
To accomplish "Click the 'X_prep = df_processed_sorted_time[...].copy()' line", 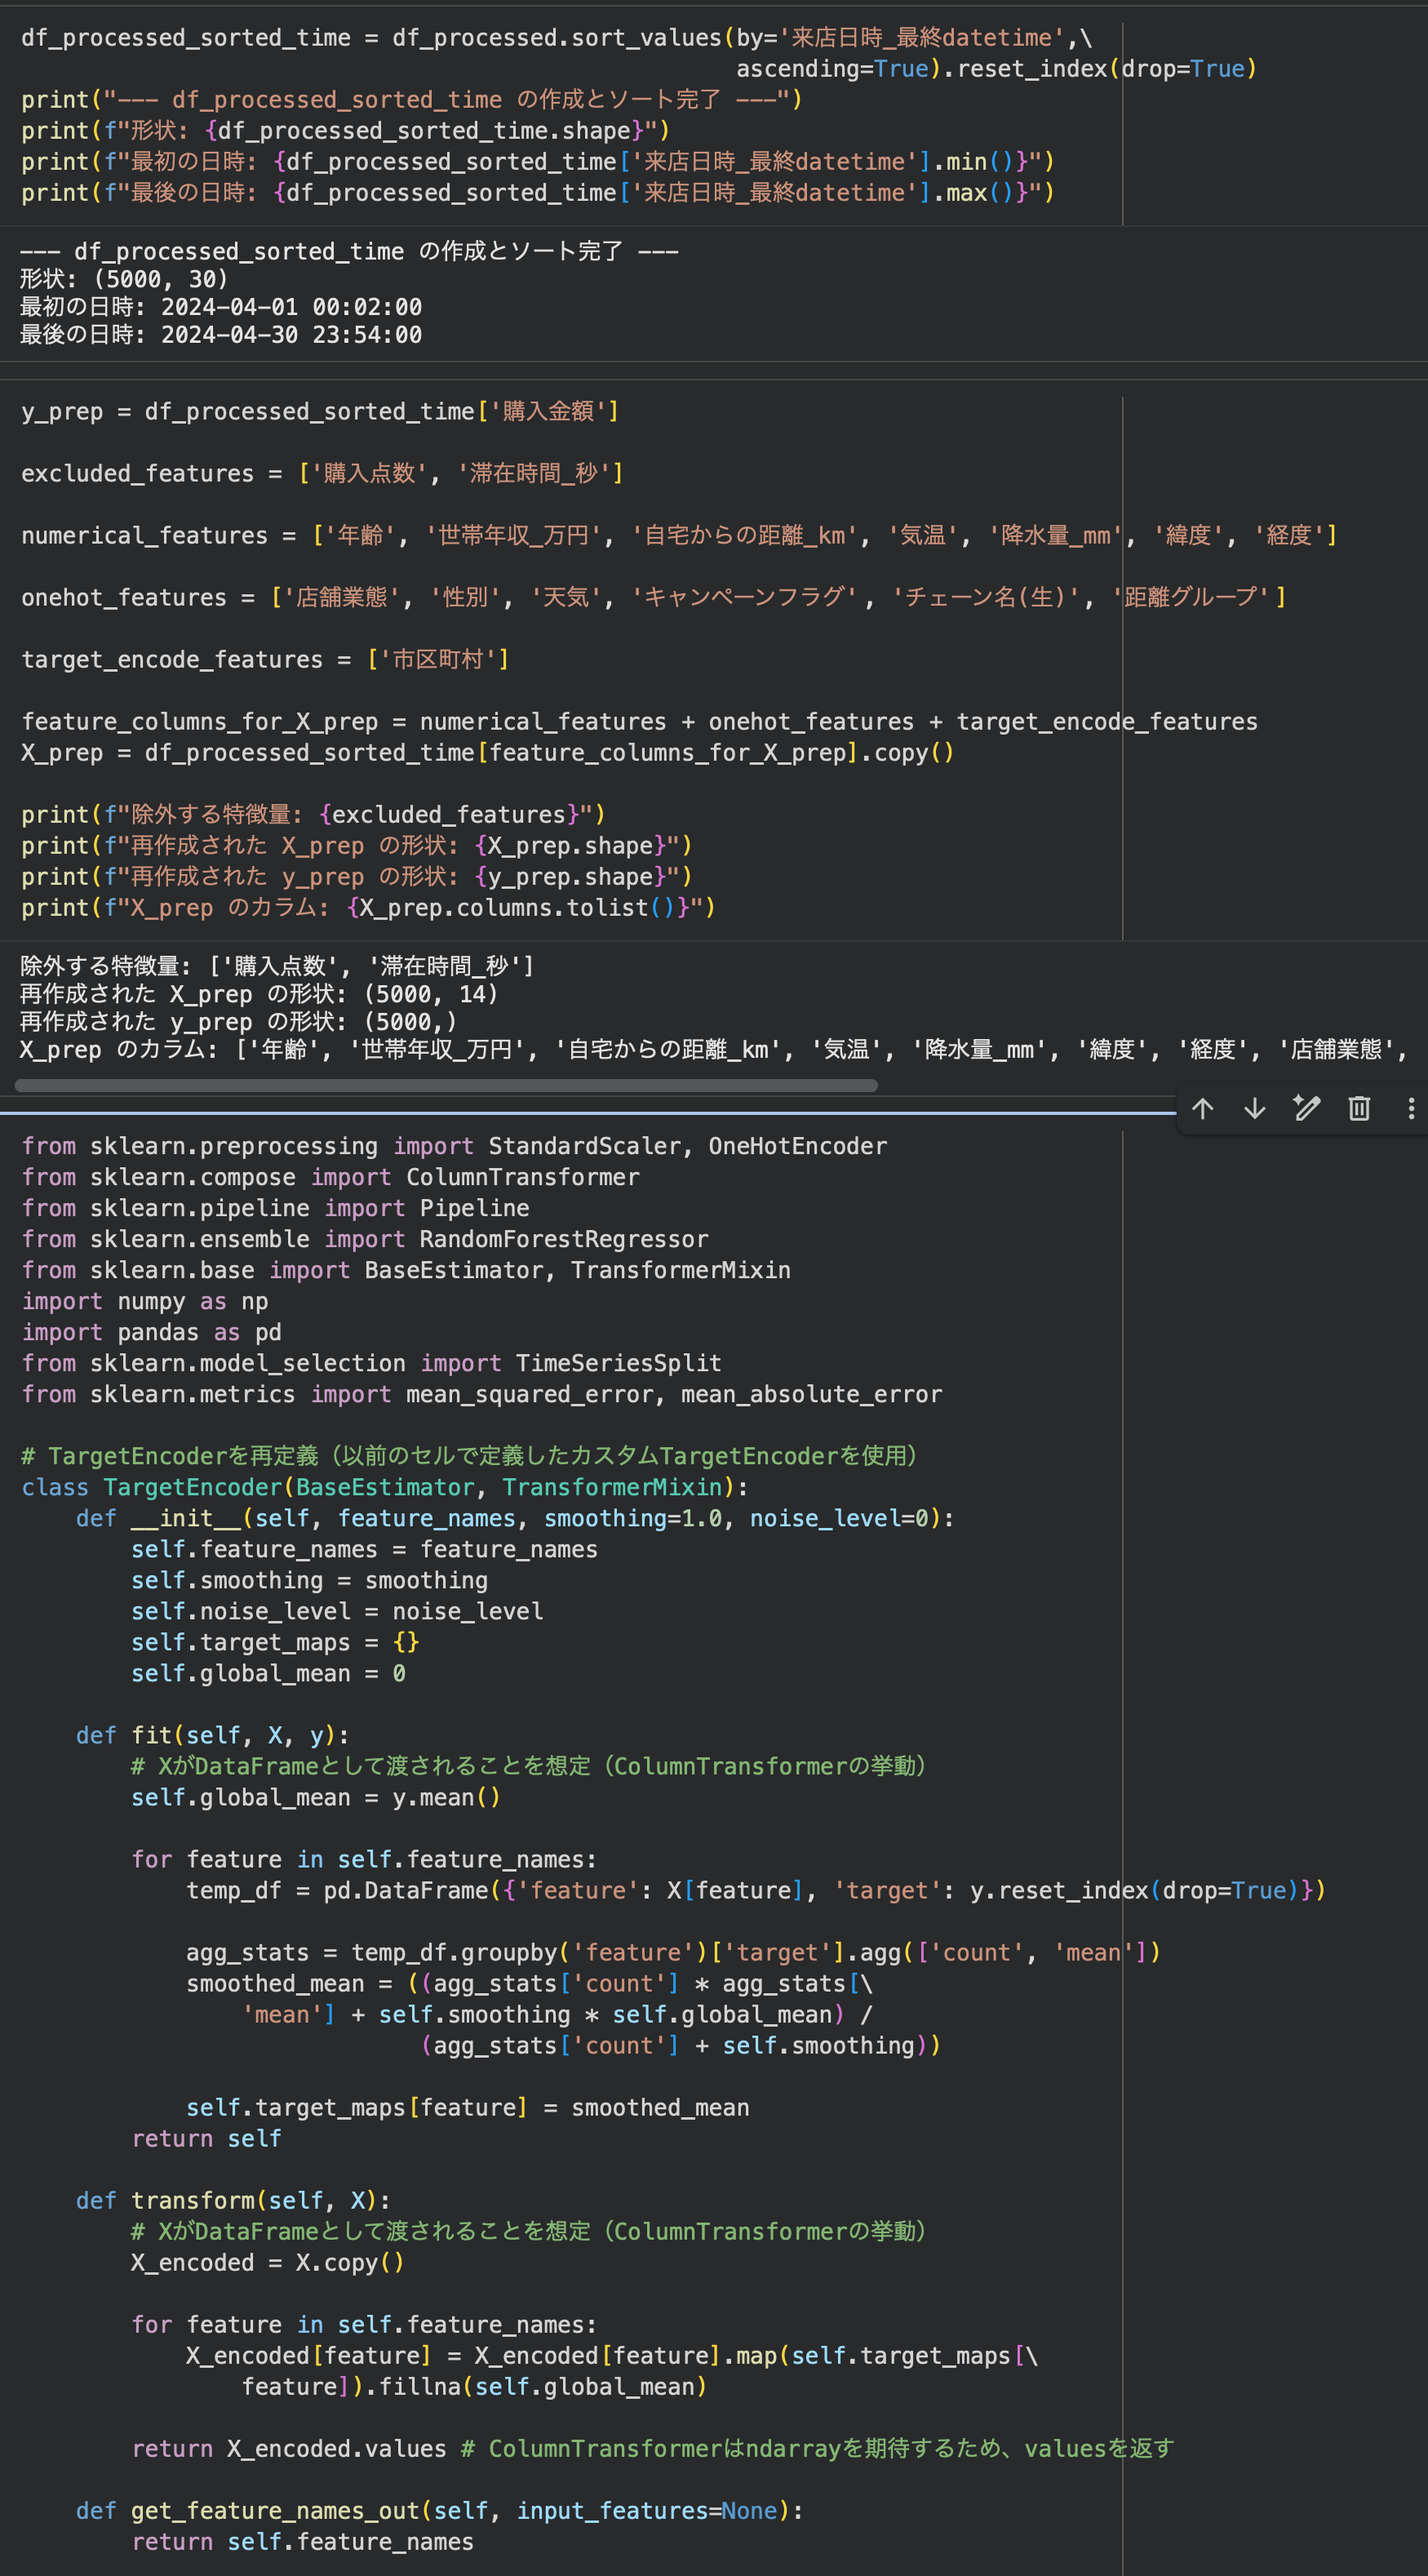I will pyautogui.click(x=487, y=752).
